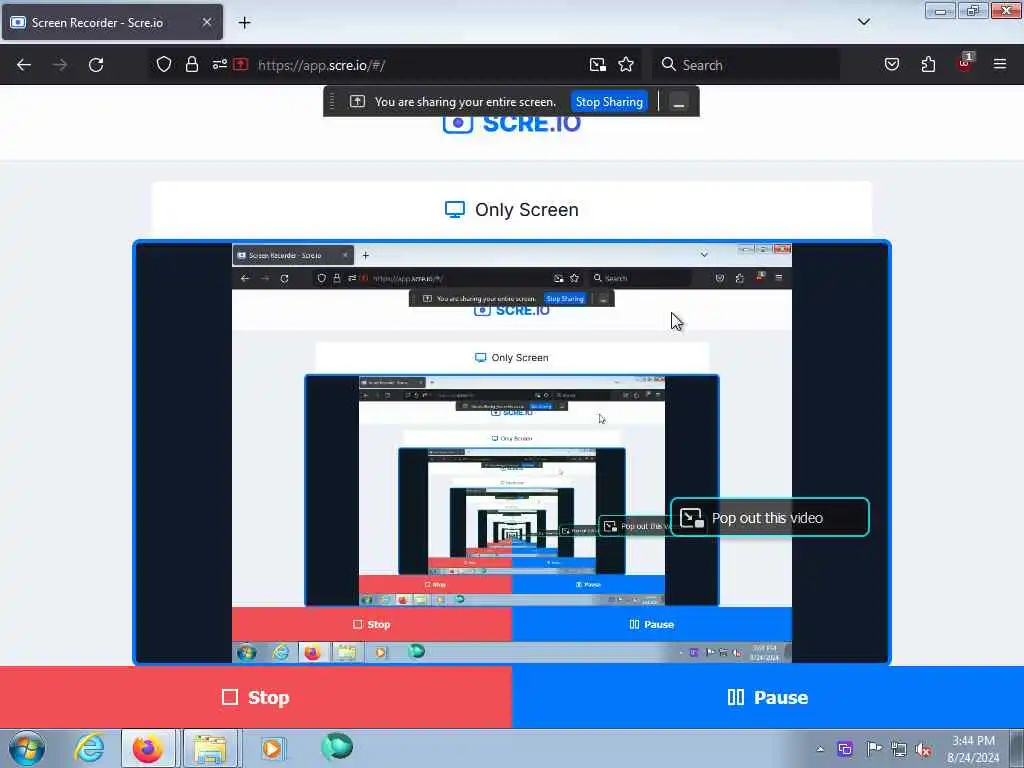Bookmark this page with the star icon
1024x768 pixels.
coord(626,64)
